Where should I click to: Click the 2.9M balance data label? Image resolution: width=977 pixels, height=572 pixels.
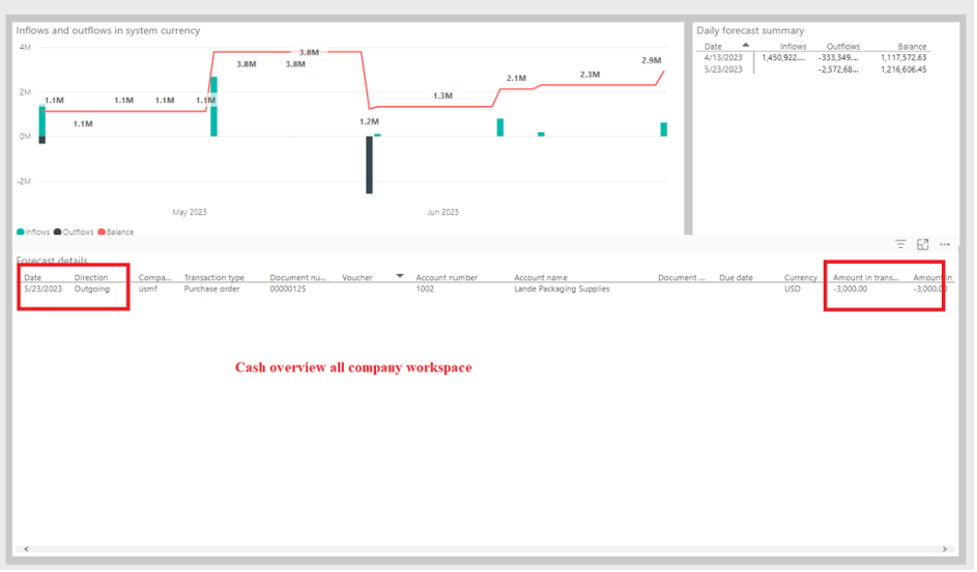click(651, 60)
